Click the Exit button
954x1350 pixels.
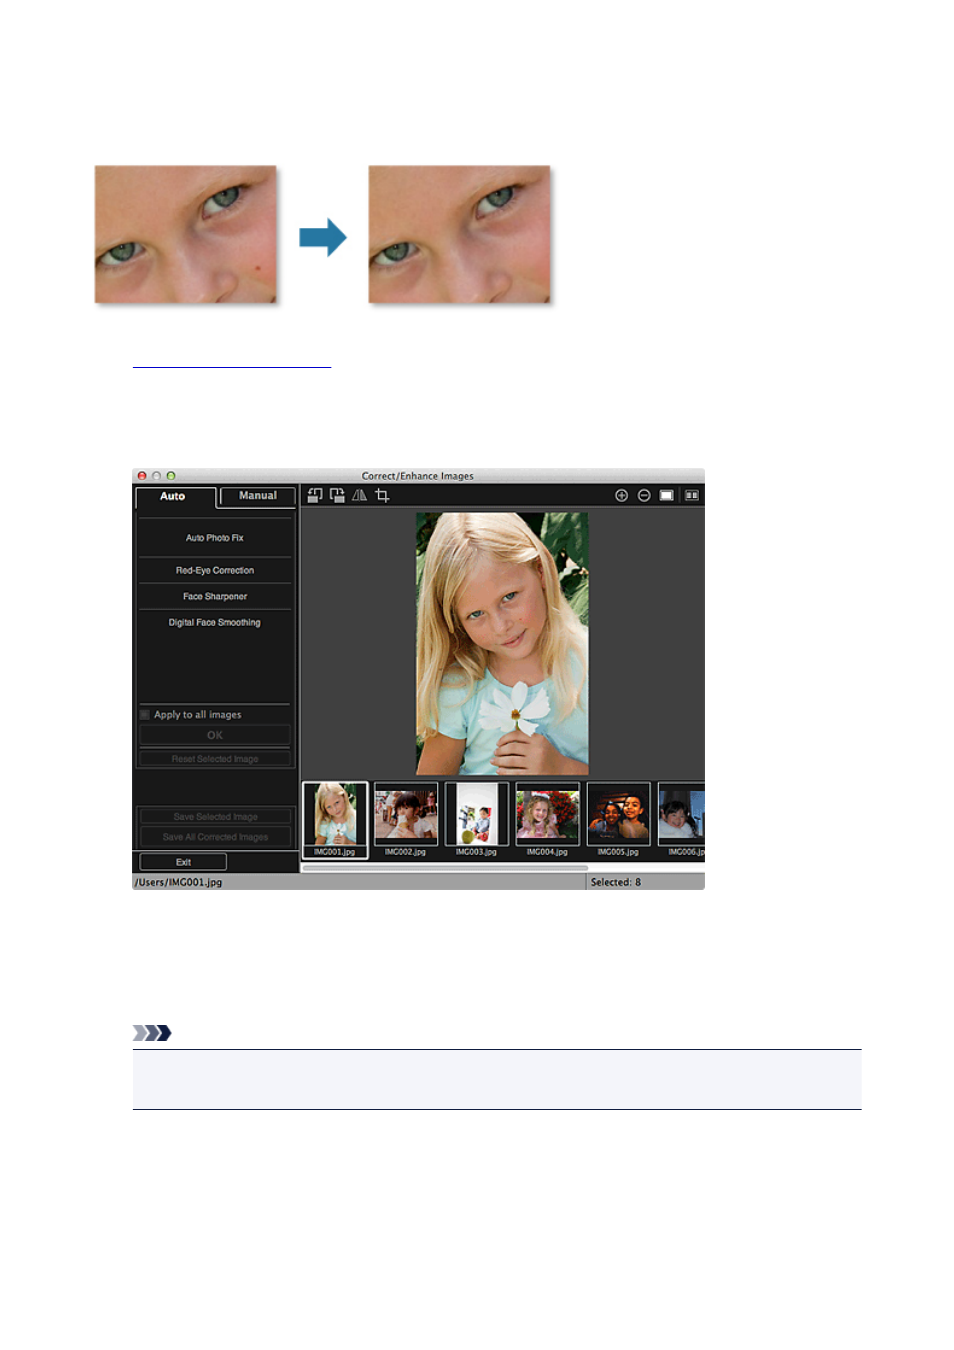183,862
